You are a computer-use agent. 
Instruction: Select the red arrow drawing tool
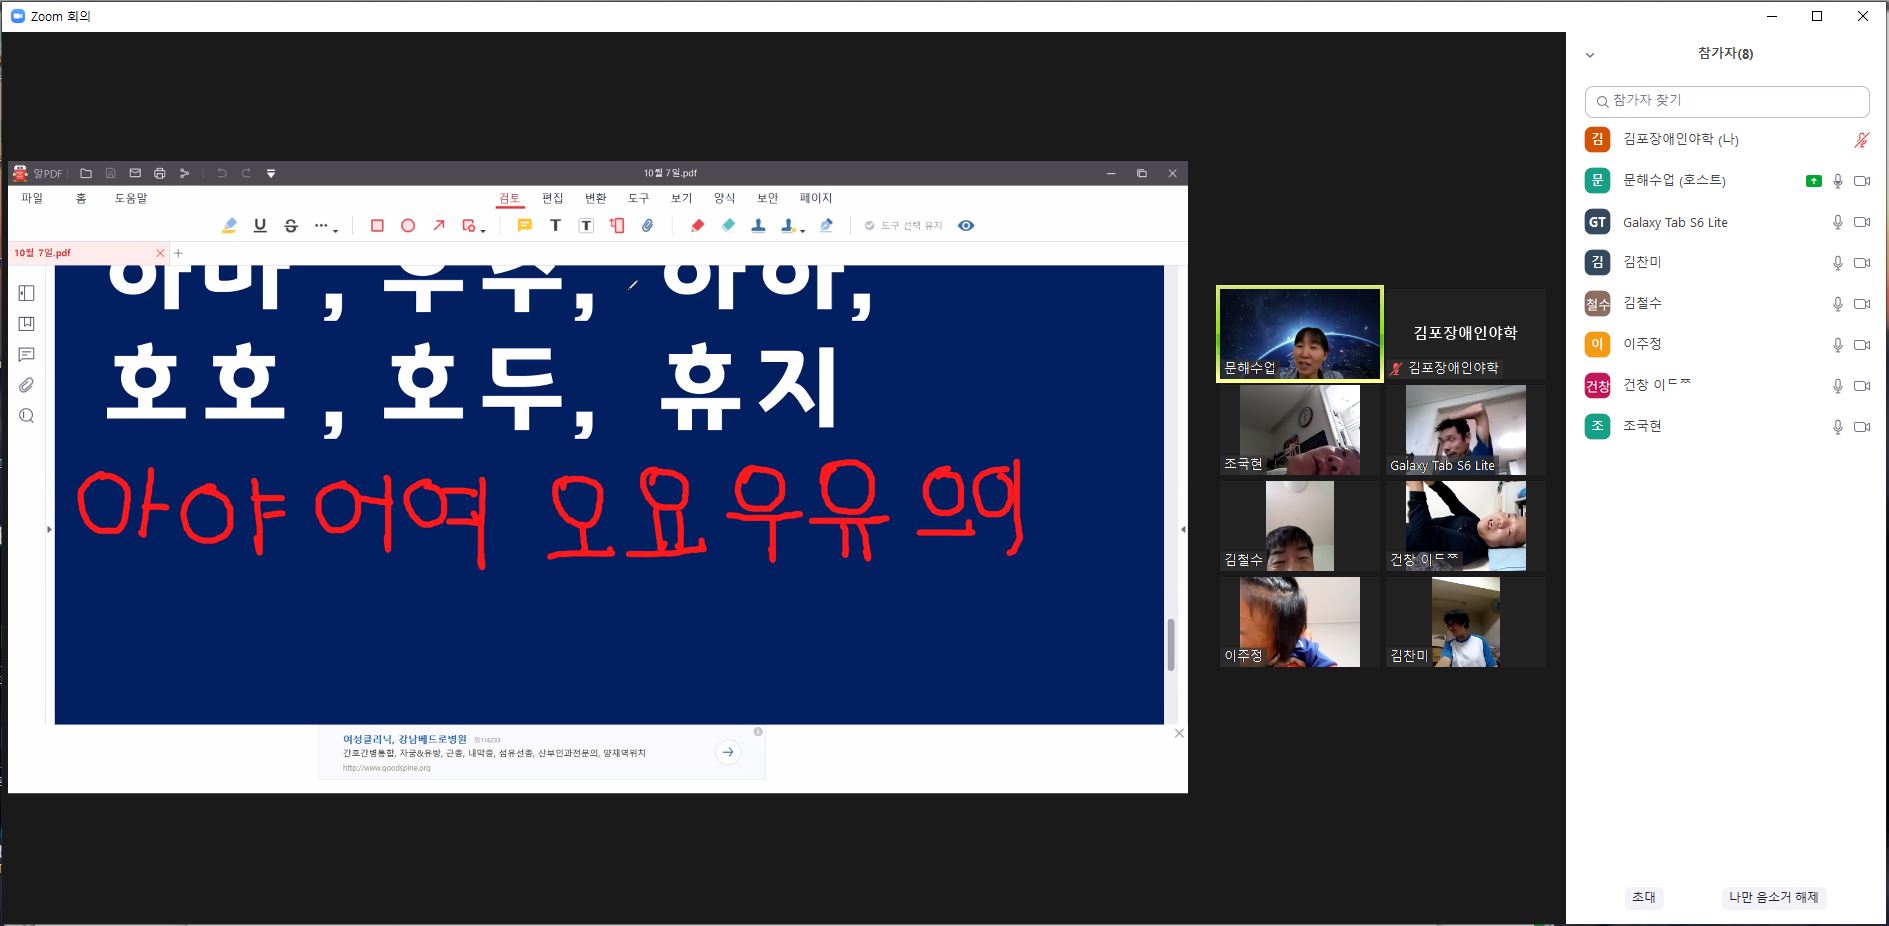point(438,226)
